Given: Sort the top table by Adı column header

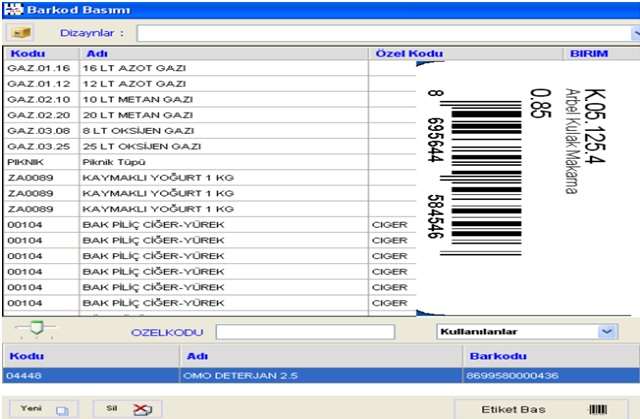Looking at the screenshot, I should coord(224,53).
